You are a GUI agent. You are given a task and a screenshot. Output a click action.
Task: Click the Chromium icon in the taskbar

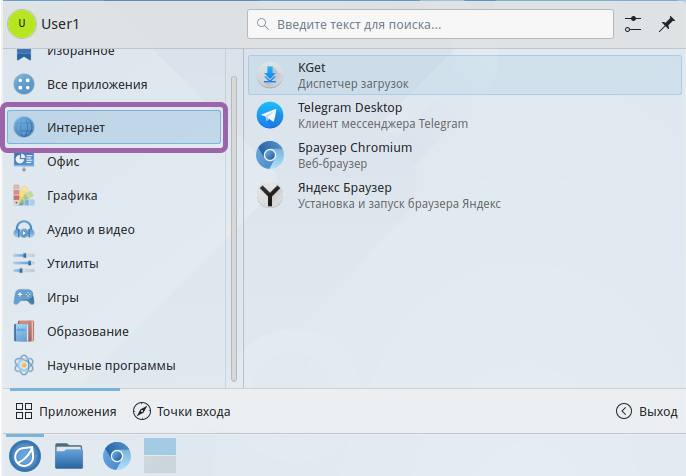117,456
